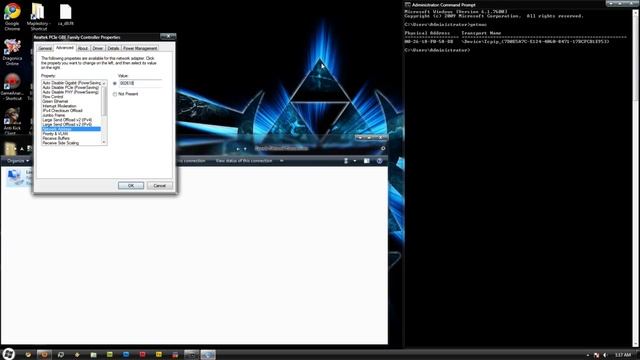
Task: Switch to the Driver tab
Action: tap(98, 48)
